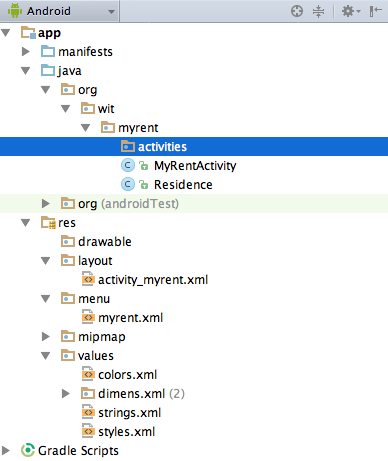Select the Gradle Scripts label
This screenshot has height=461, width=388.
(x=78, y=451)
